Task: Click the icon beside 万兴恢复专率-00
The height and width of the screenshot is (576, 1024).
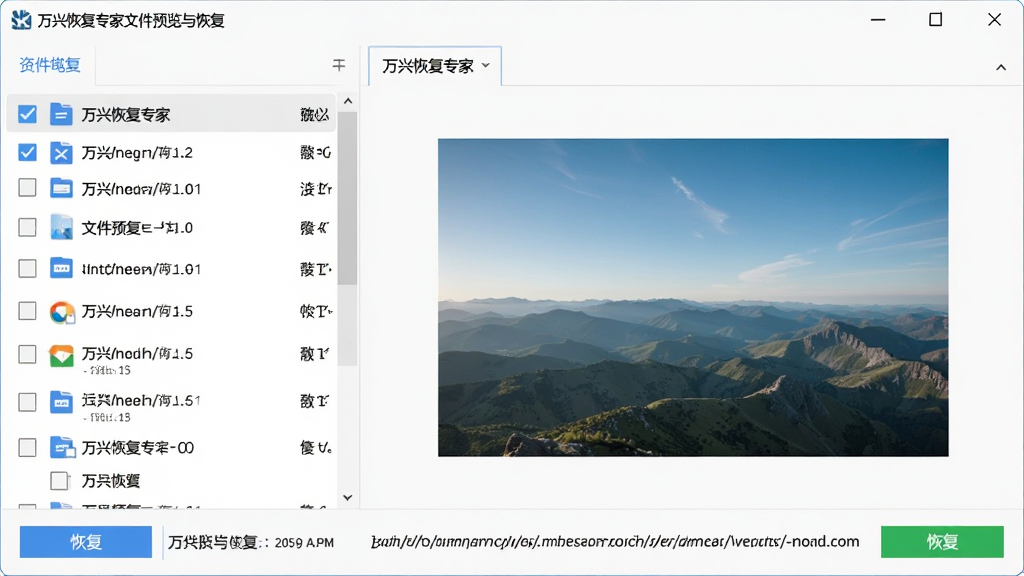Action: (63, 447)
